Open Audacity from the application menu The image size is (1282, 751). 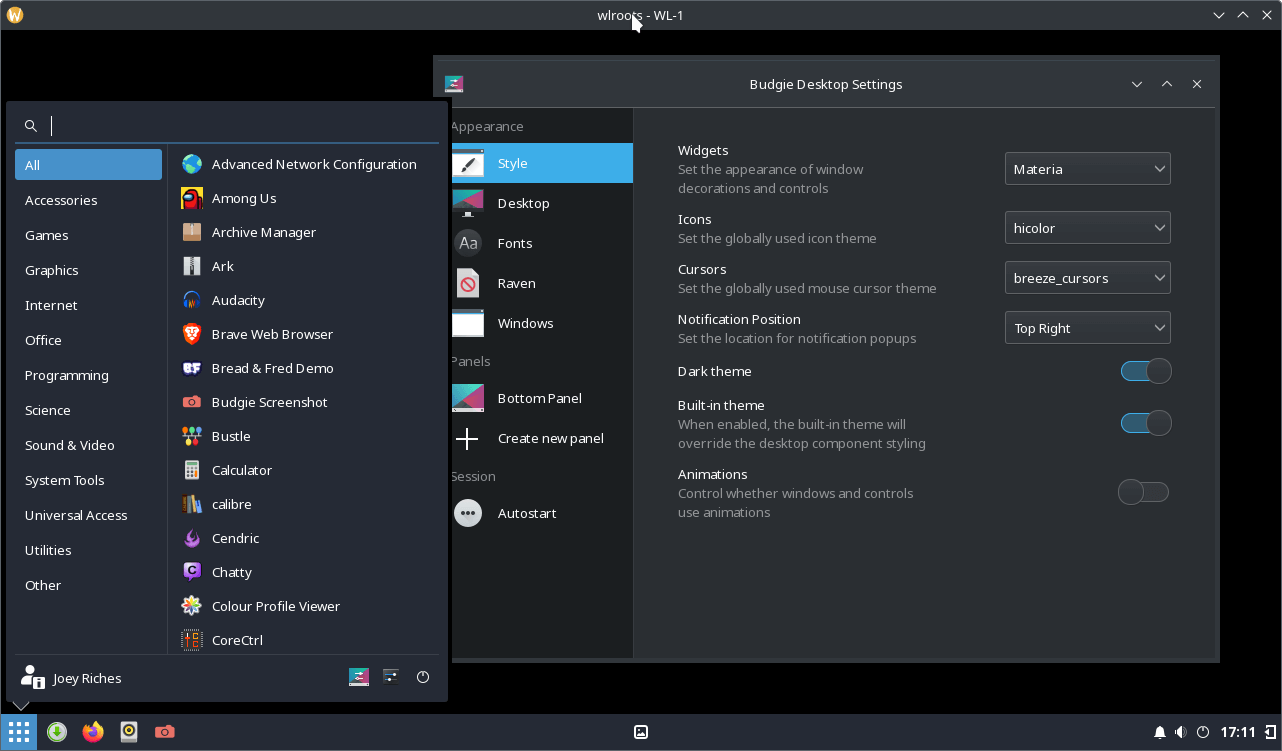[x=304, y=300]
